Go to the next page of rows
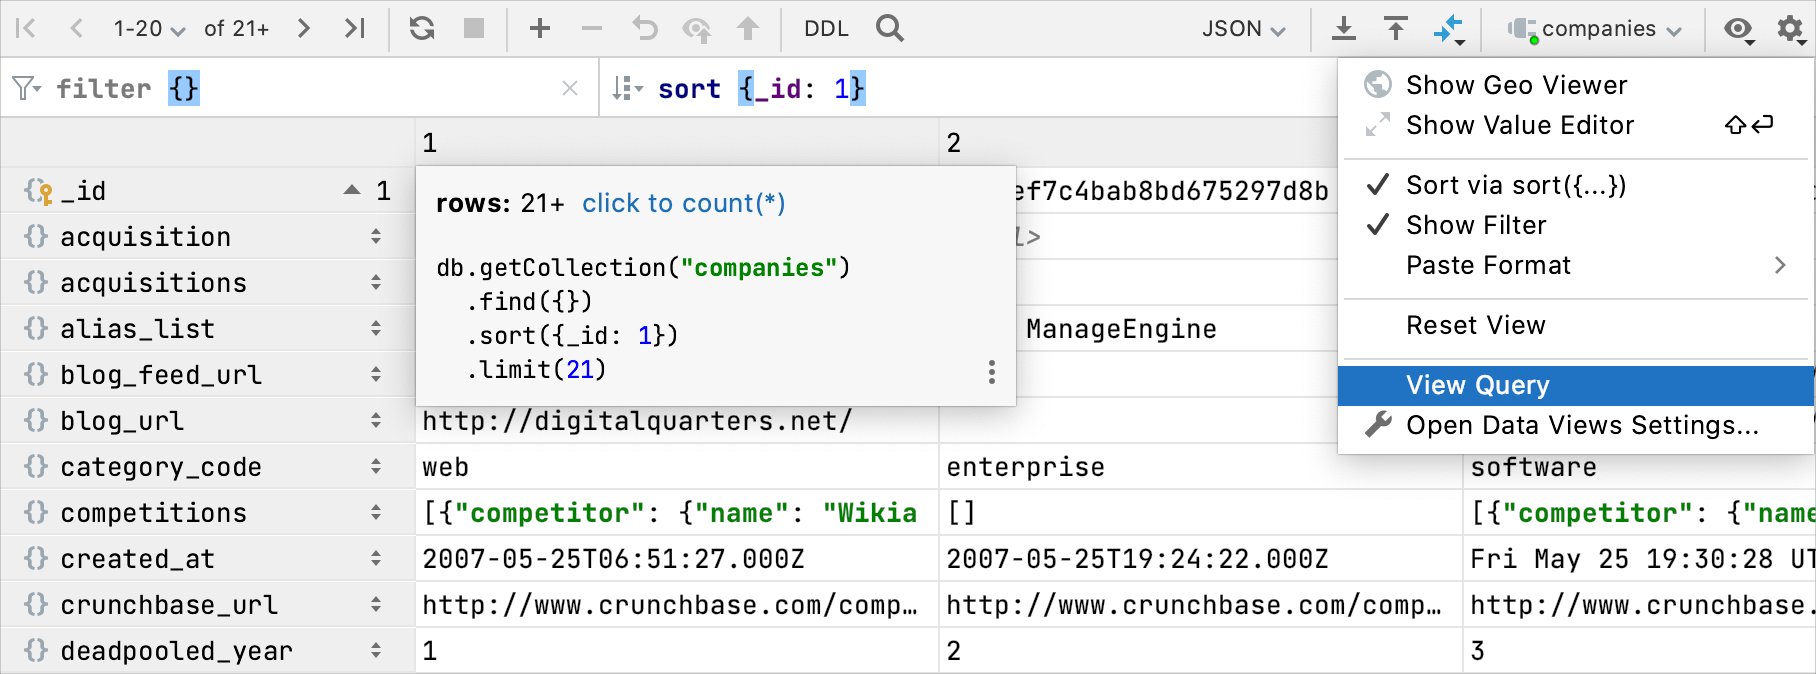 [303, 28]
